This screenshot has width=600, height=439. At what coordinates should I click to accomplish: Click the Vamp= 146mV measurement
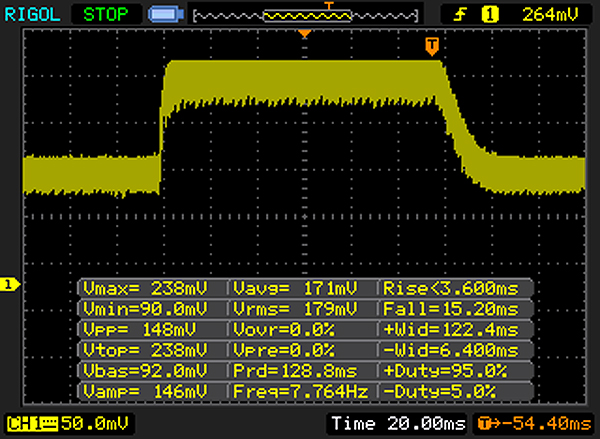coord(145,392)
